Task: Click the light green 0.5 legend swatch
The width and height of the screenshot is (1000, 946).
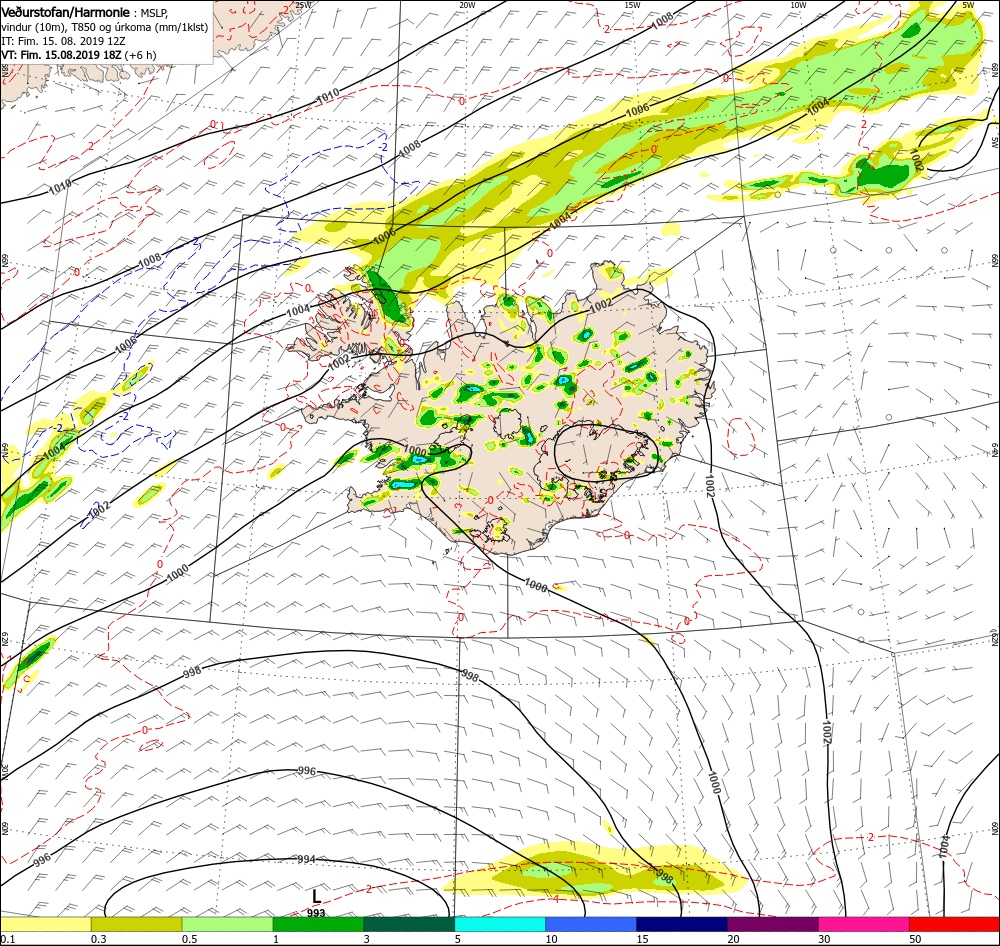Action: click(x=227, y=924)
